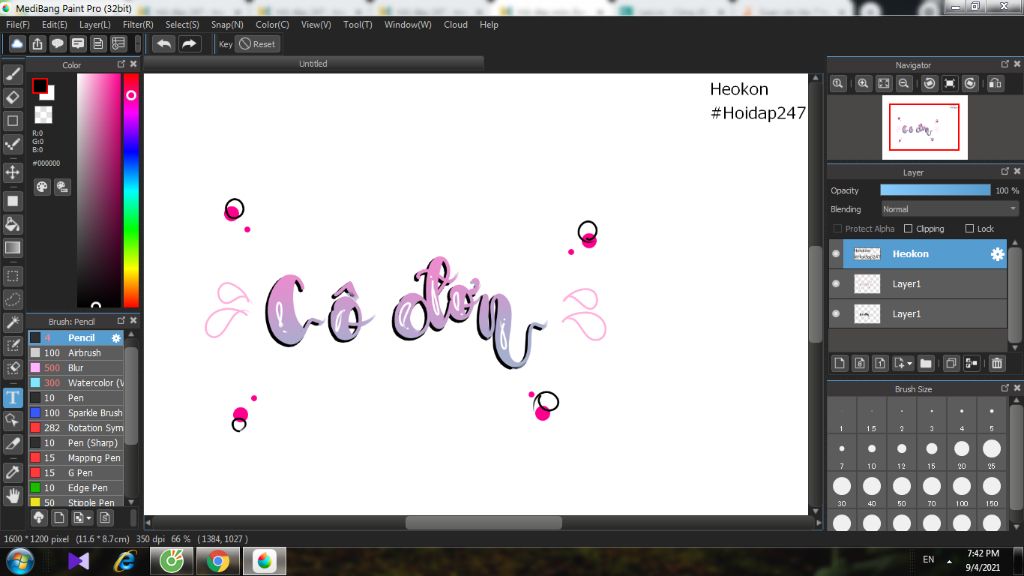Select the G Pen brush
The image size is (1024, 576).
point(76,473)
